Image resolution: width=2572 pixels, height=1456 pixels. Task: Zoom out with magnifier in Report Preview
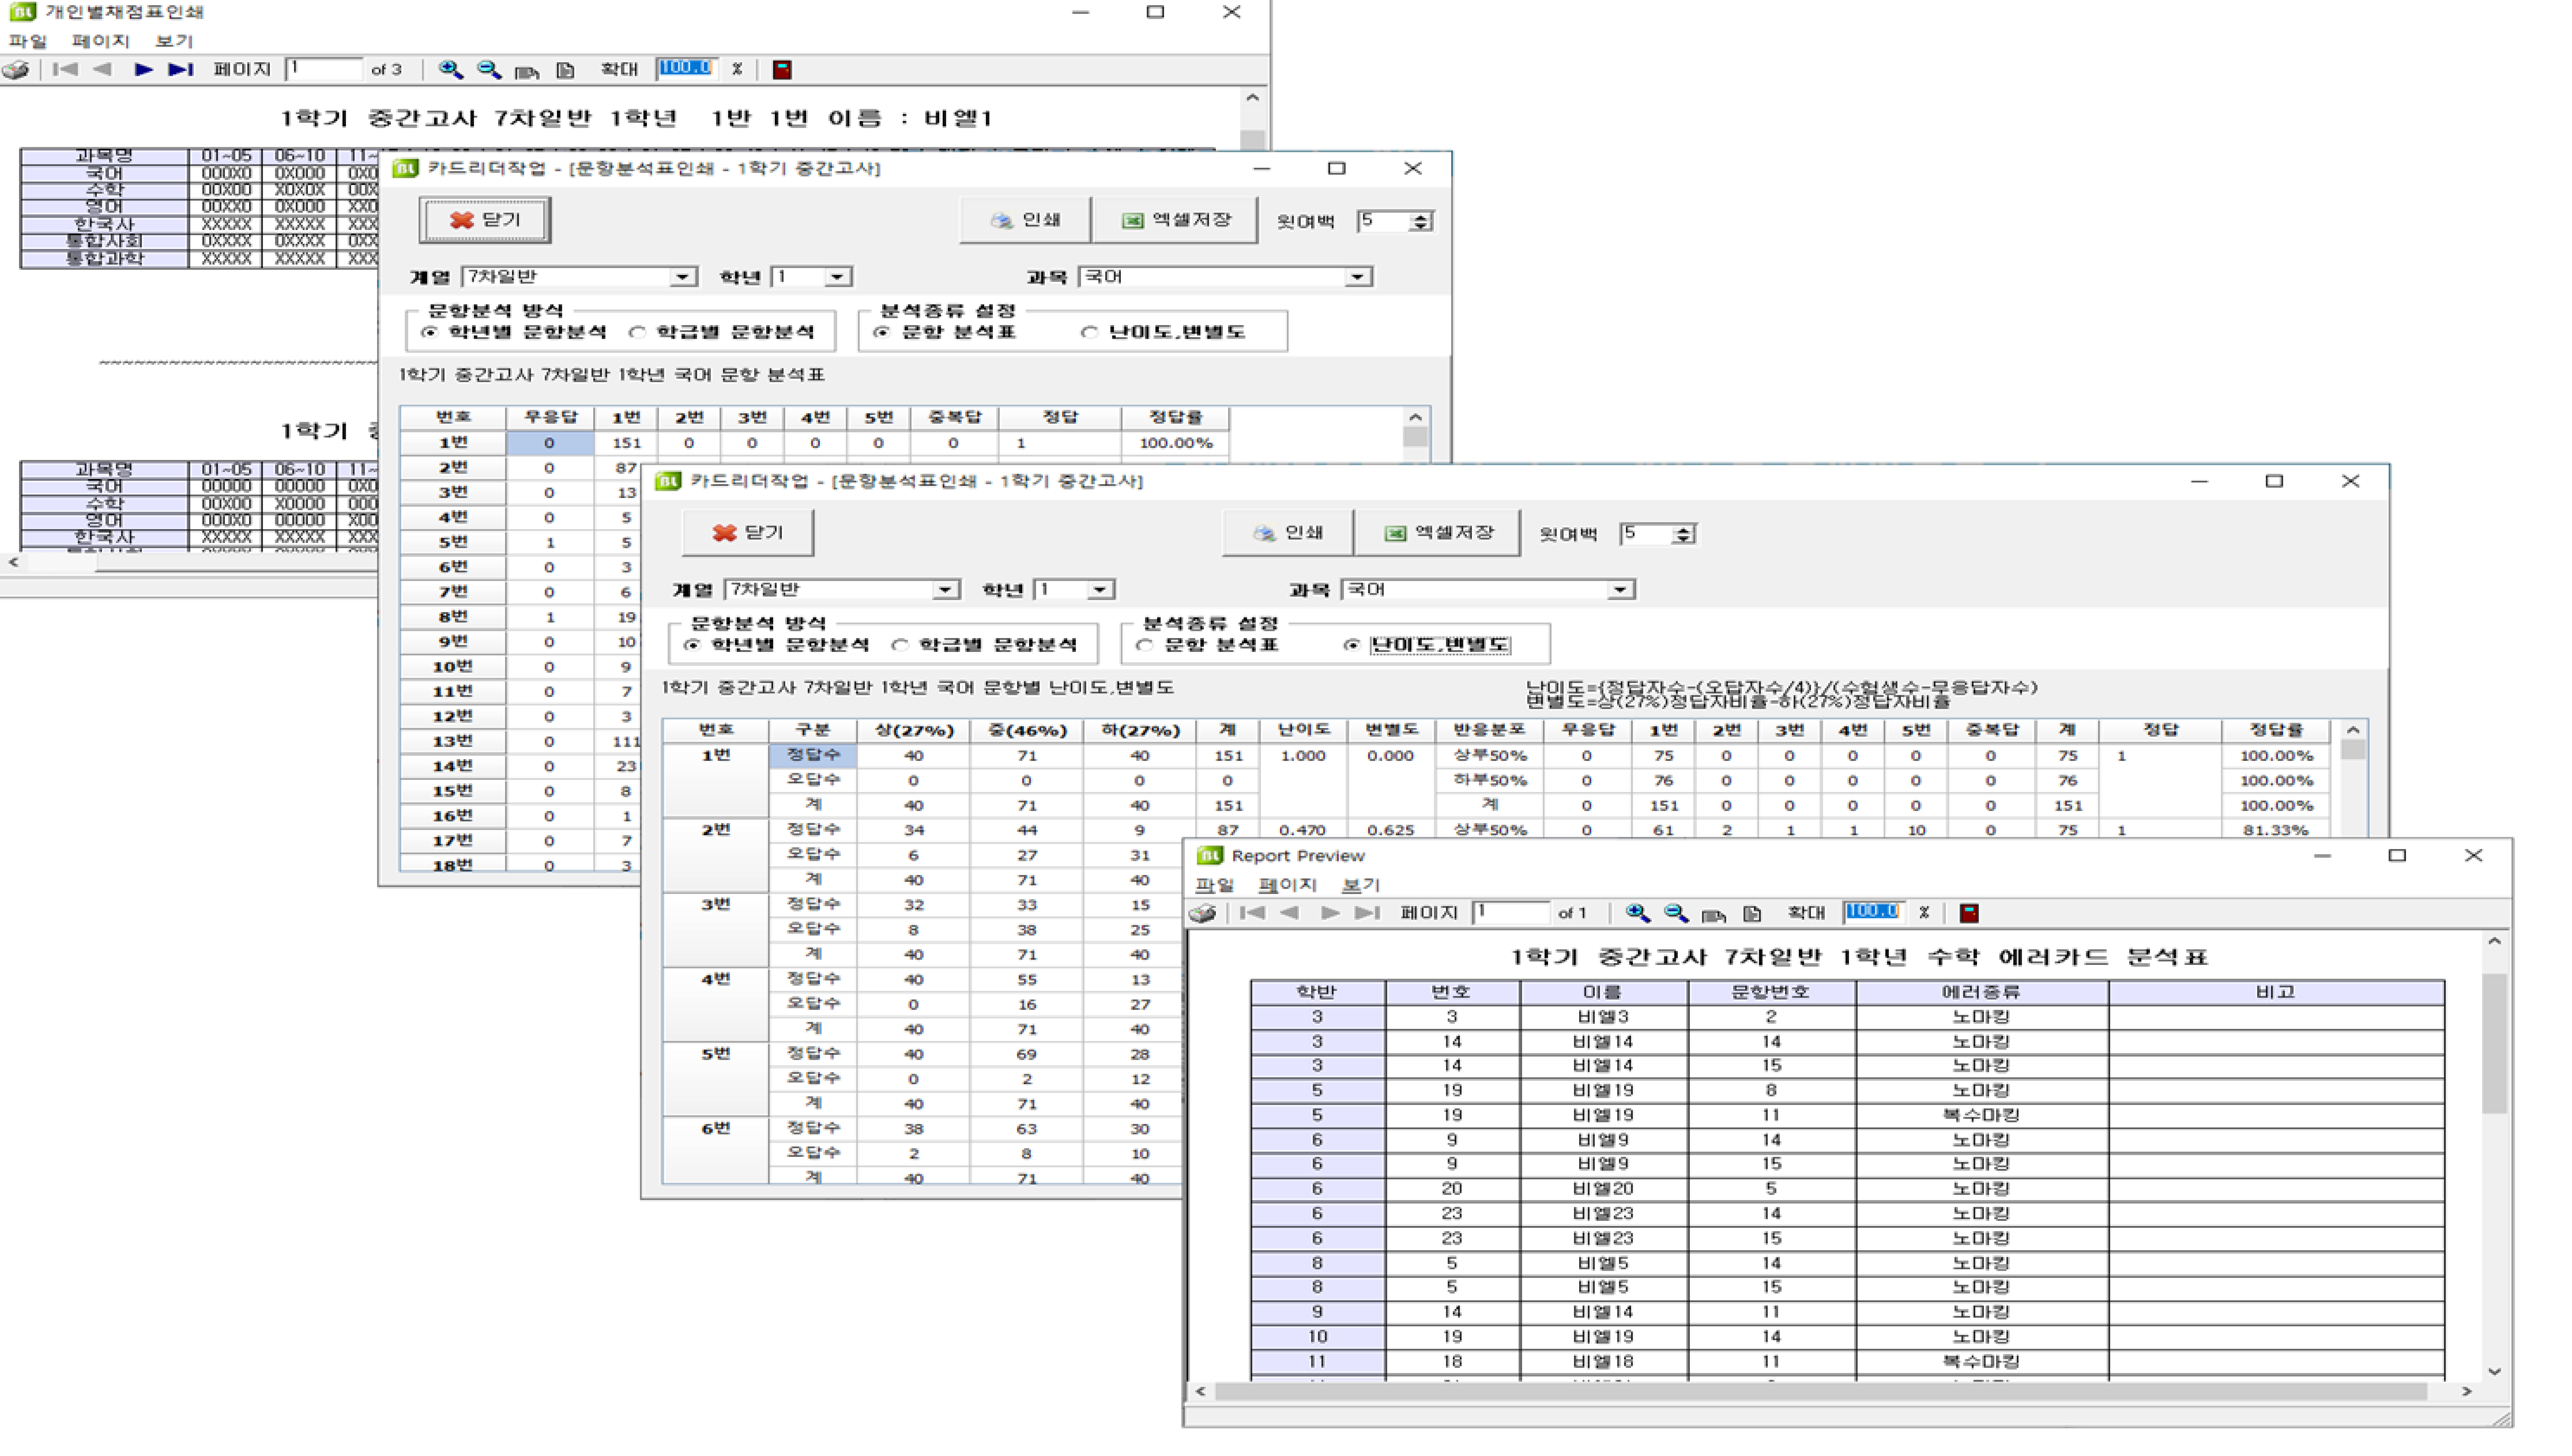click(1676, 913)
